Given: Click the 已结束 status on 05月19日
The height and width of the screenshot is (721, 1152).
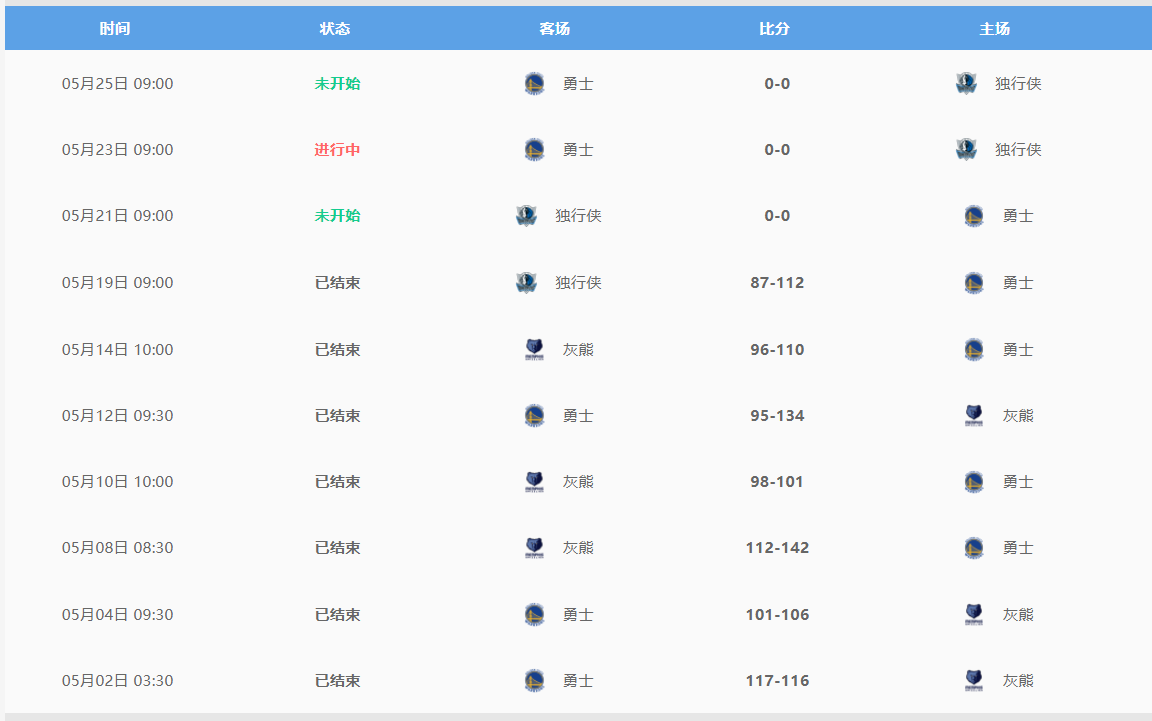Looking at the screenshot, I should coord(337,283).
